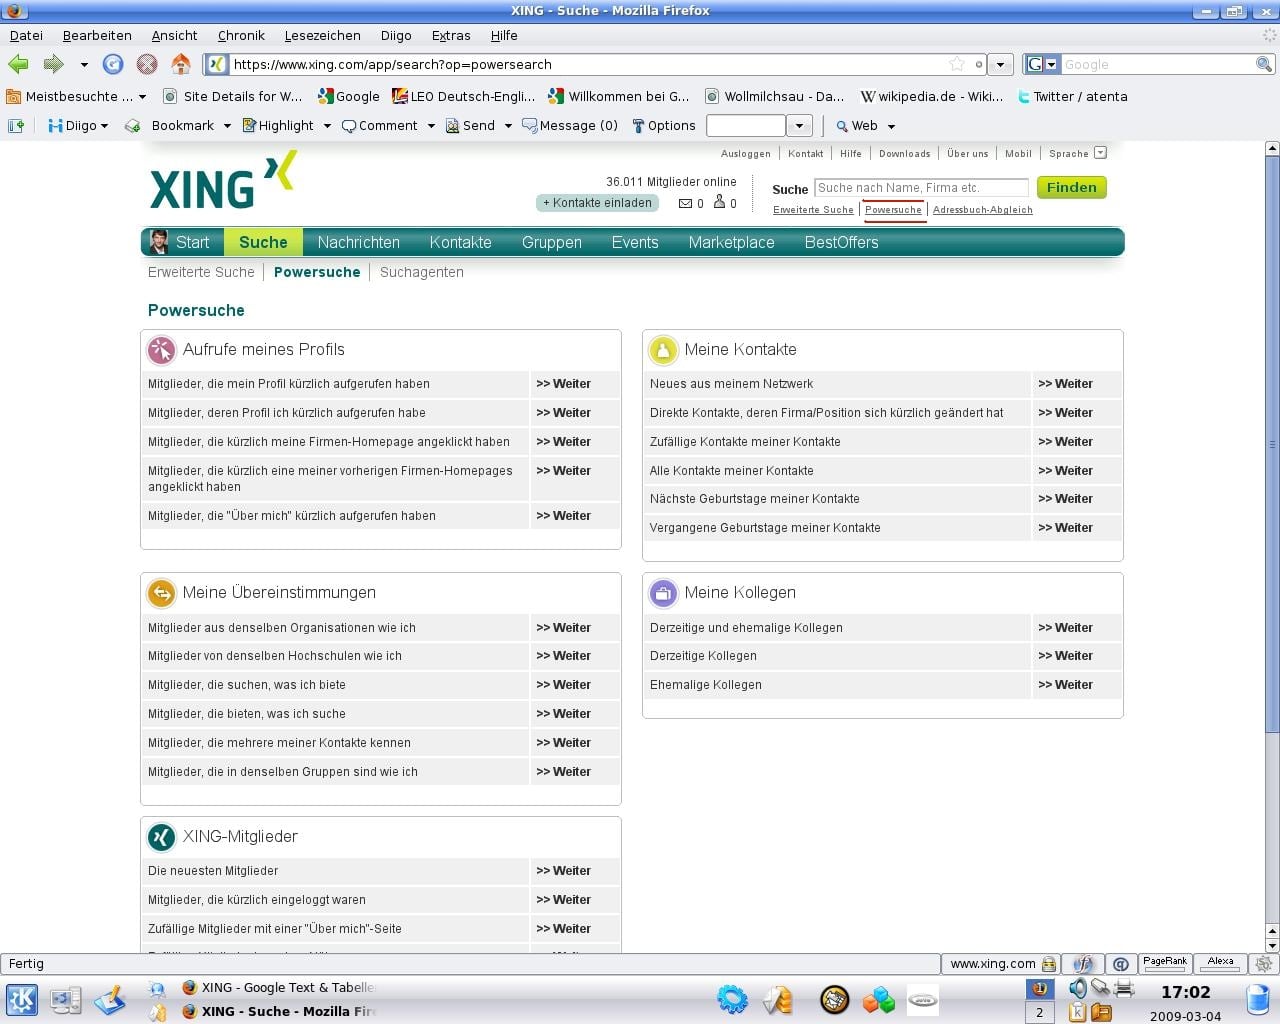Open the Adressbuch-Abgleich link
1280x1024 pixels.
[982, 210]
